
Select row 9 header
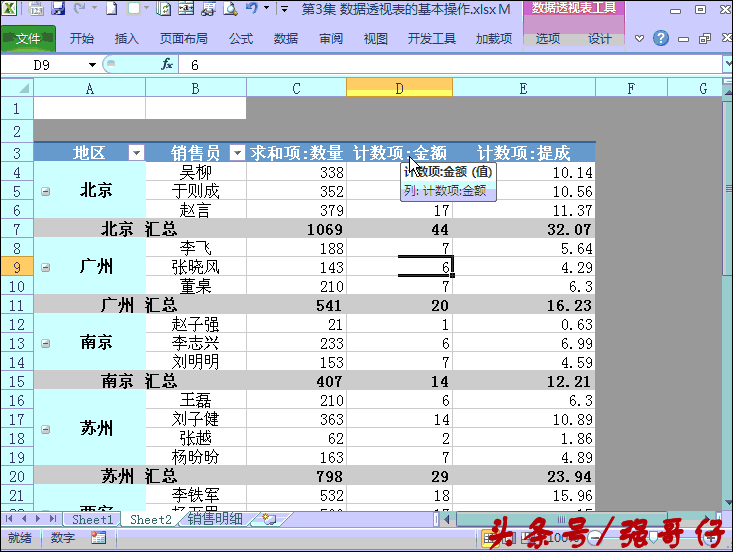(17, 267)
